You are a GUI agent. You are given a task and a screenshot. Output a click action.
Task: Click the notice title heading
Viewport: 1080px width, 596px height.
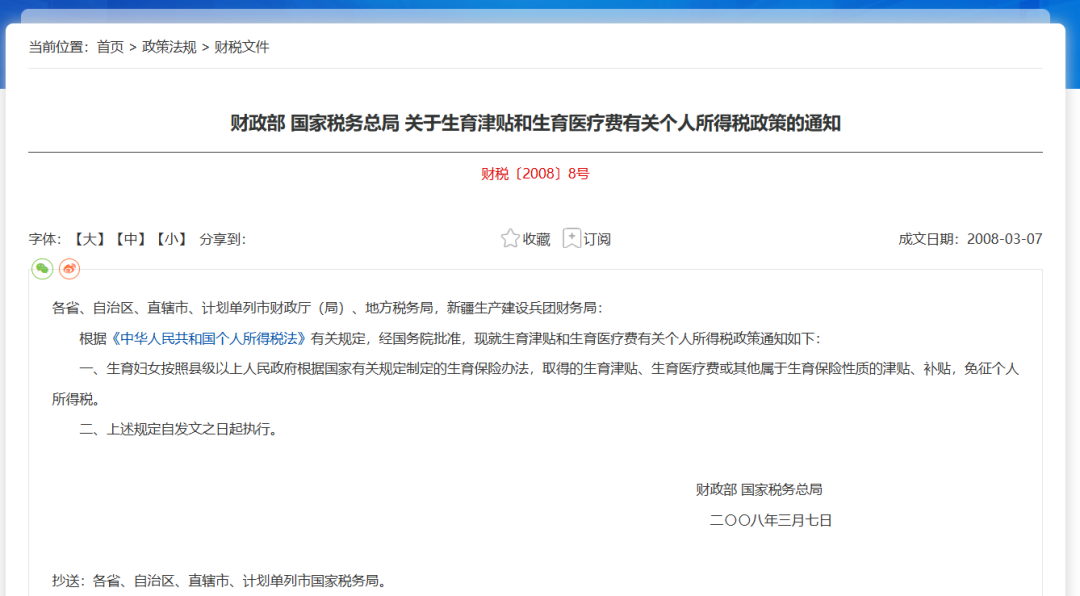pyautogui.click(x=535, y=123)
